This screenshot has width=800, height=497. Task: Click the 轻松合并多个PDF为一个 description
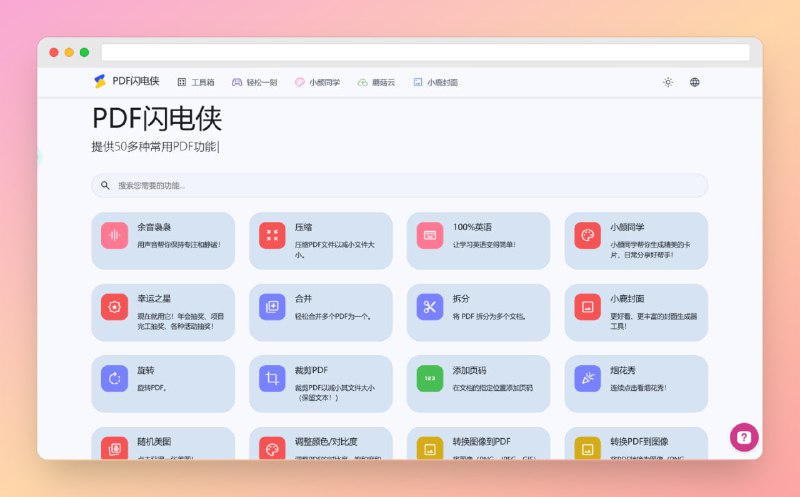point(333,316)
